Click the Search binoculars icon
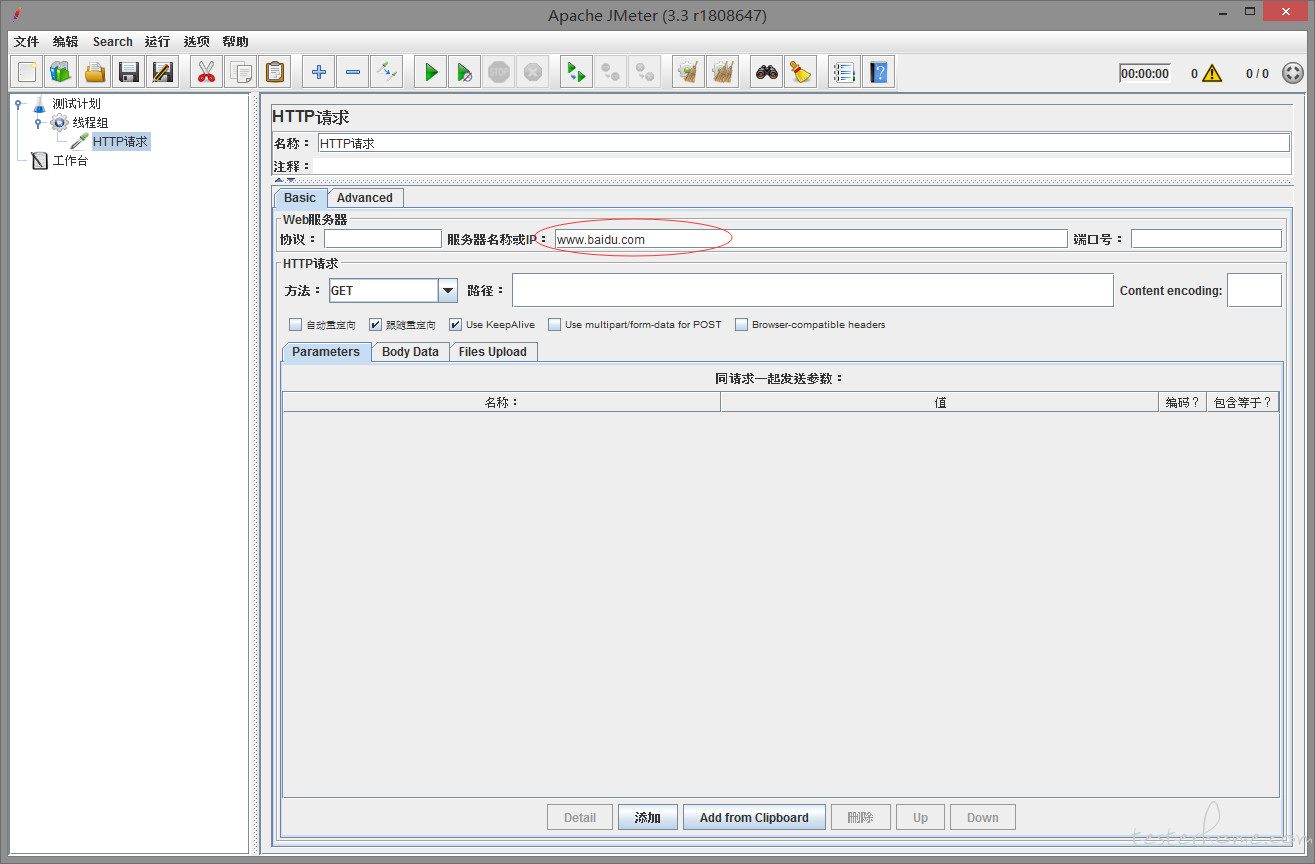 (x=767, y=72)
